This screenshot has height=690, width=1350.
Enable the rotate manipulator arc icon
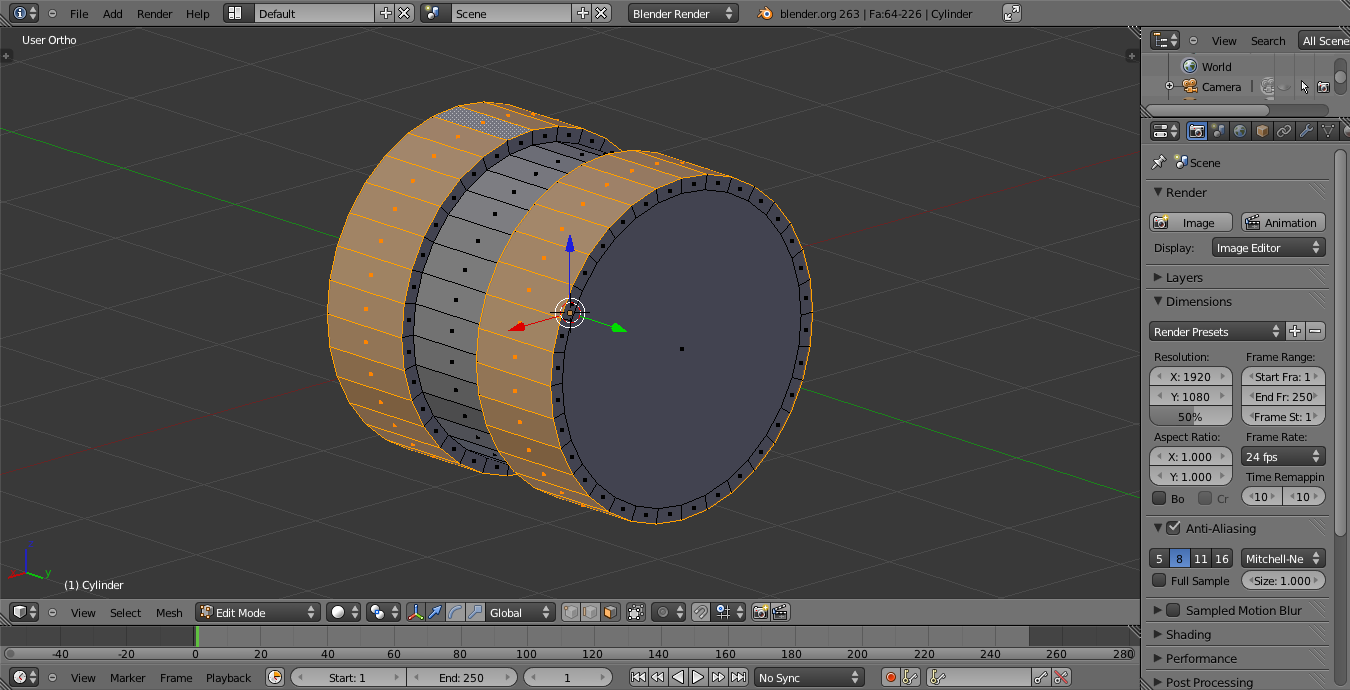click(x=455, y=612)
